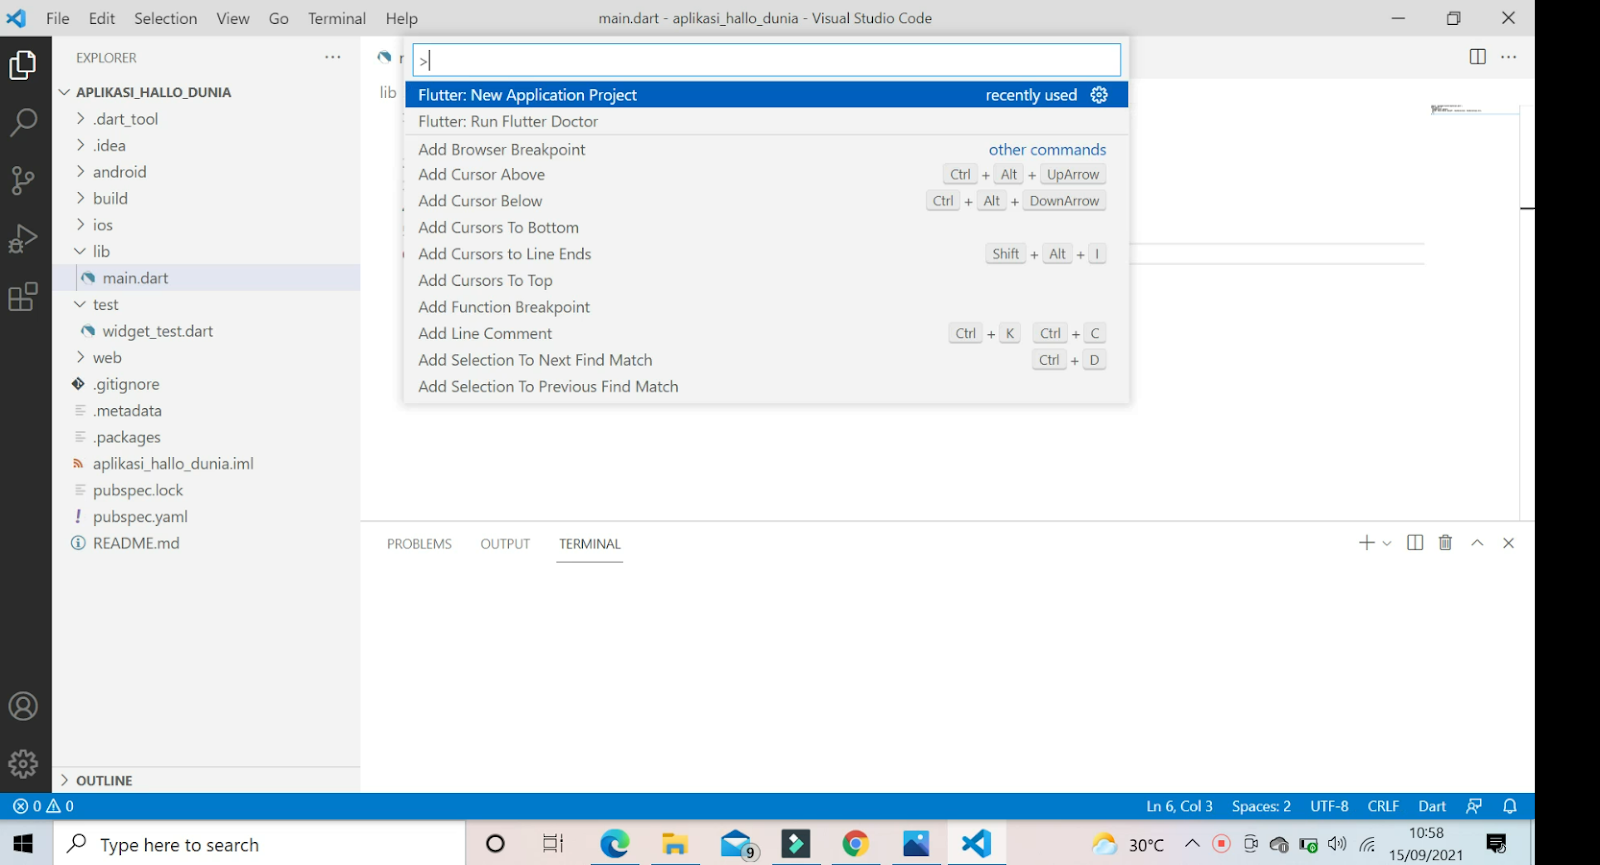Click the Split Editor Right icon
1600x865 pixels.
[1478, 57]
